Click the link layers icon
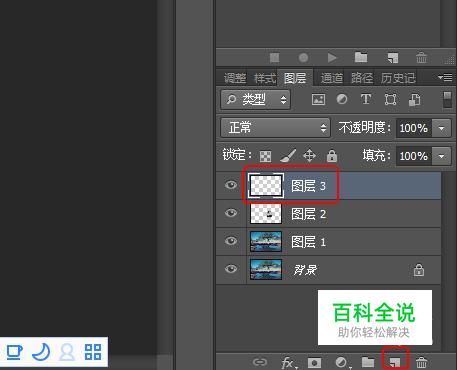 260,362
